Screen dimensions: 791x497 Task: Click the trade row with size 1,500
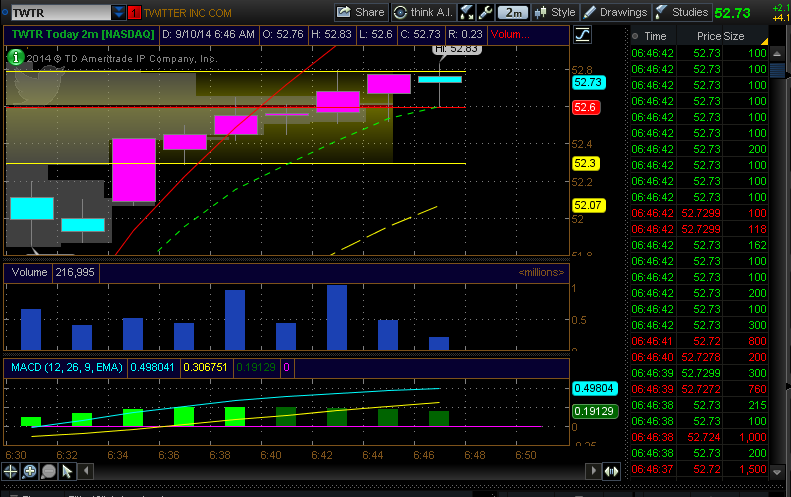point(699,469)
